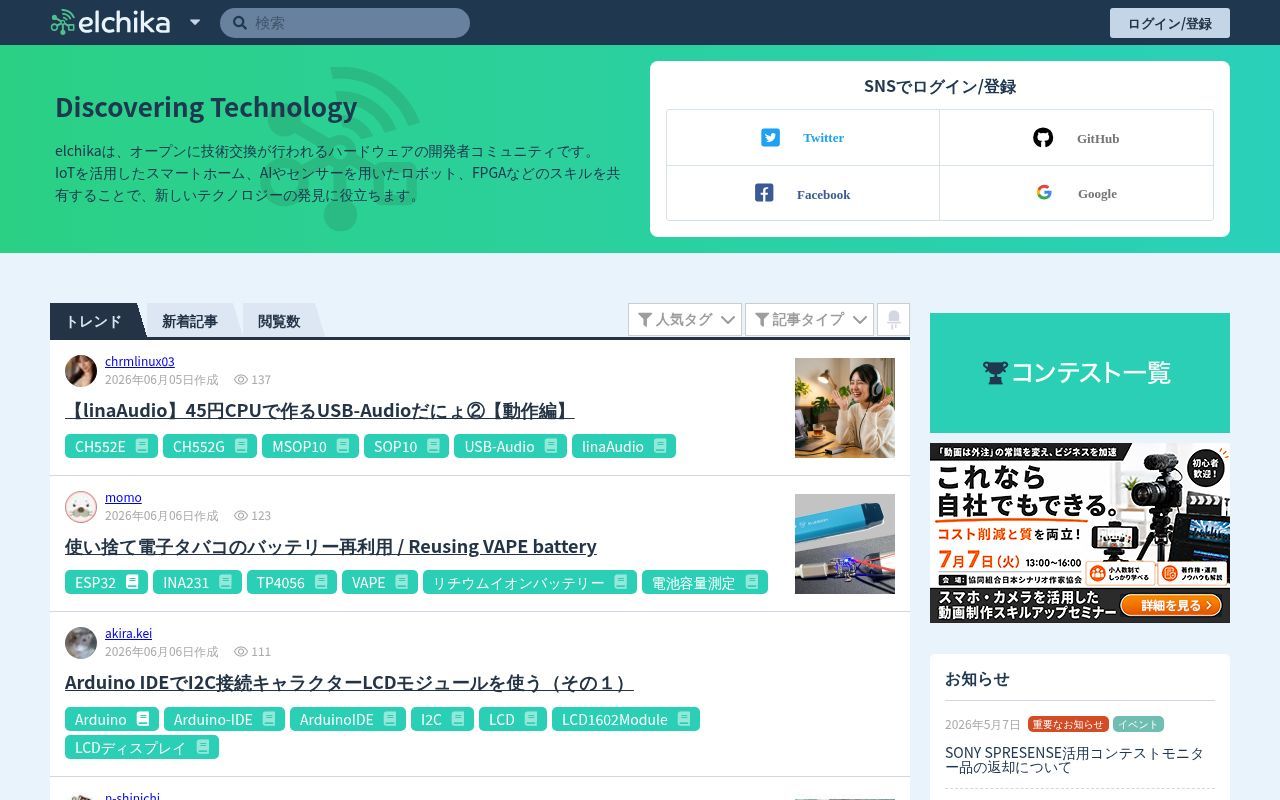Click the Twitter bird icon
This screenshot has height=800, width=1280.
(x=770, y=138)
